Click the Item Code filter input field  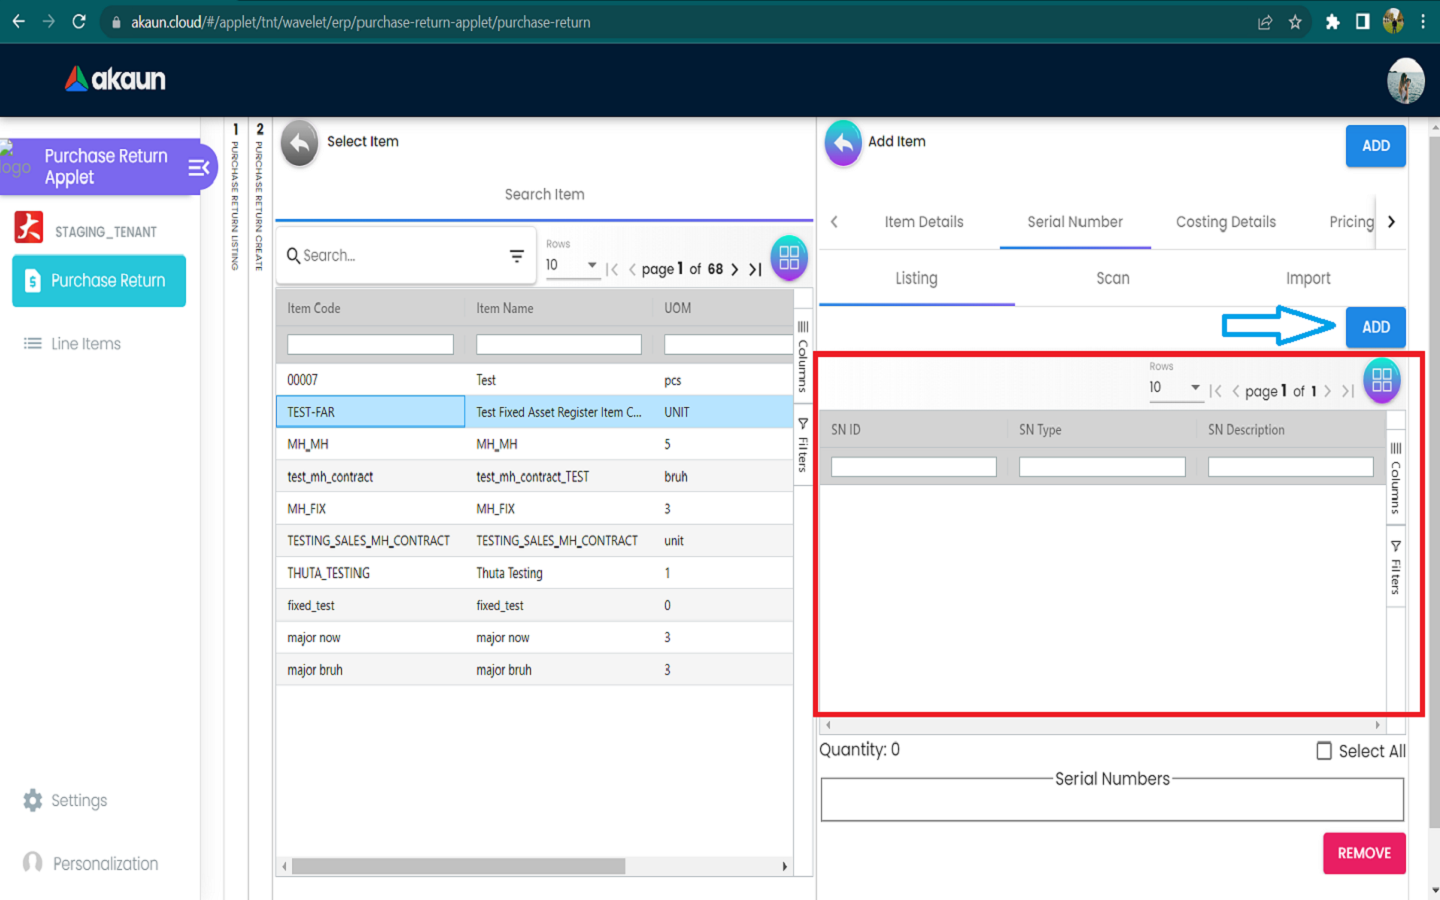pyautogui.click(x=370, y=345)
